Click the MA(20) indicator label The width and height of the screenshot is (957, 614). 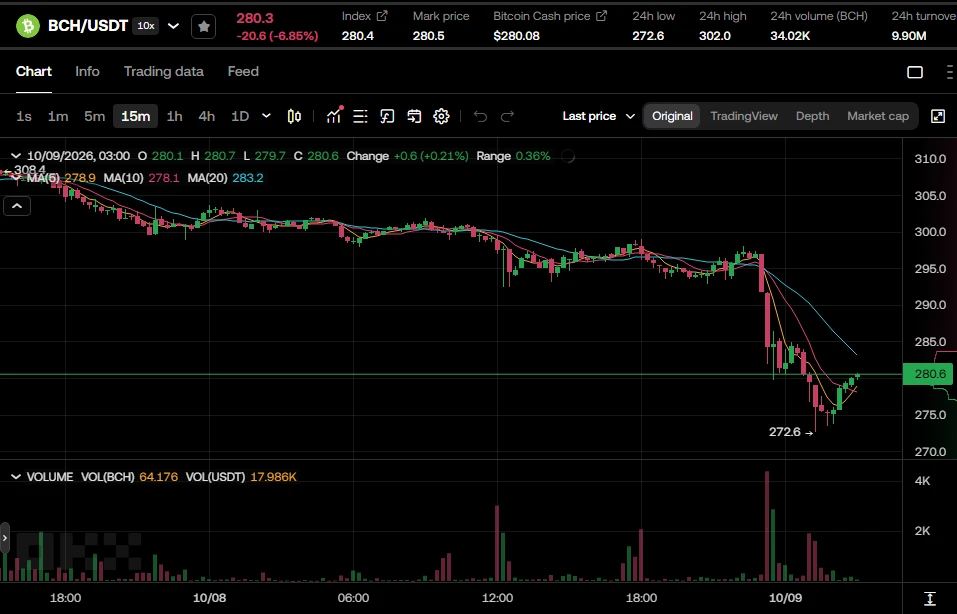pos(208,178)
